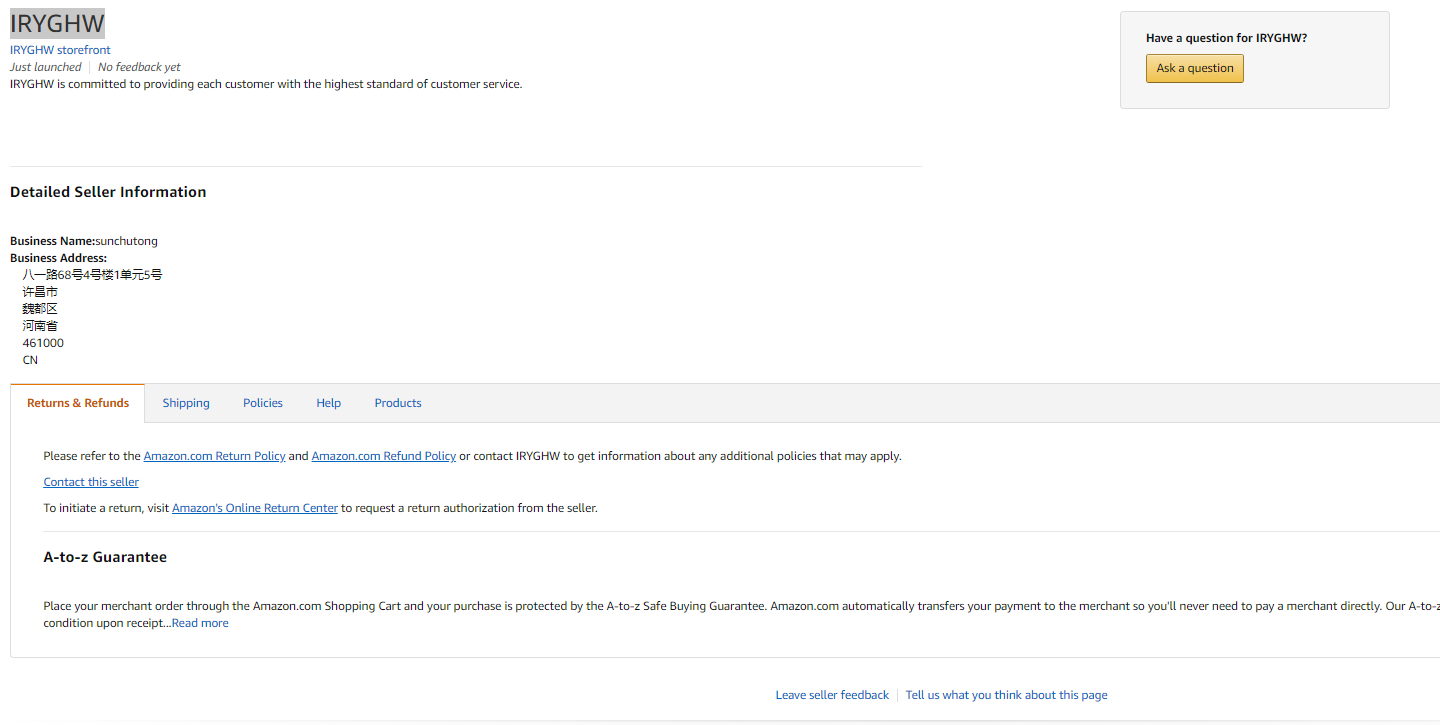The width and height of the screenshot is (1440, 725).
Task: Open the IRYGHW storefront link
Action: 60,50
